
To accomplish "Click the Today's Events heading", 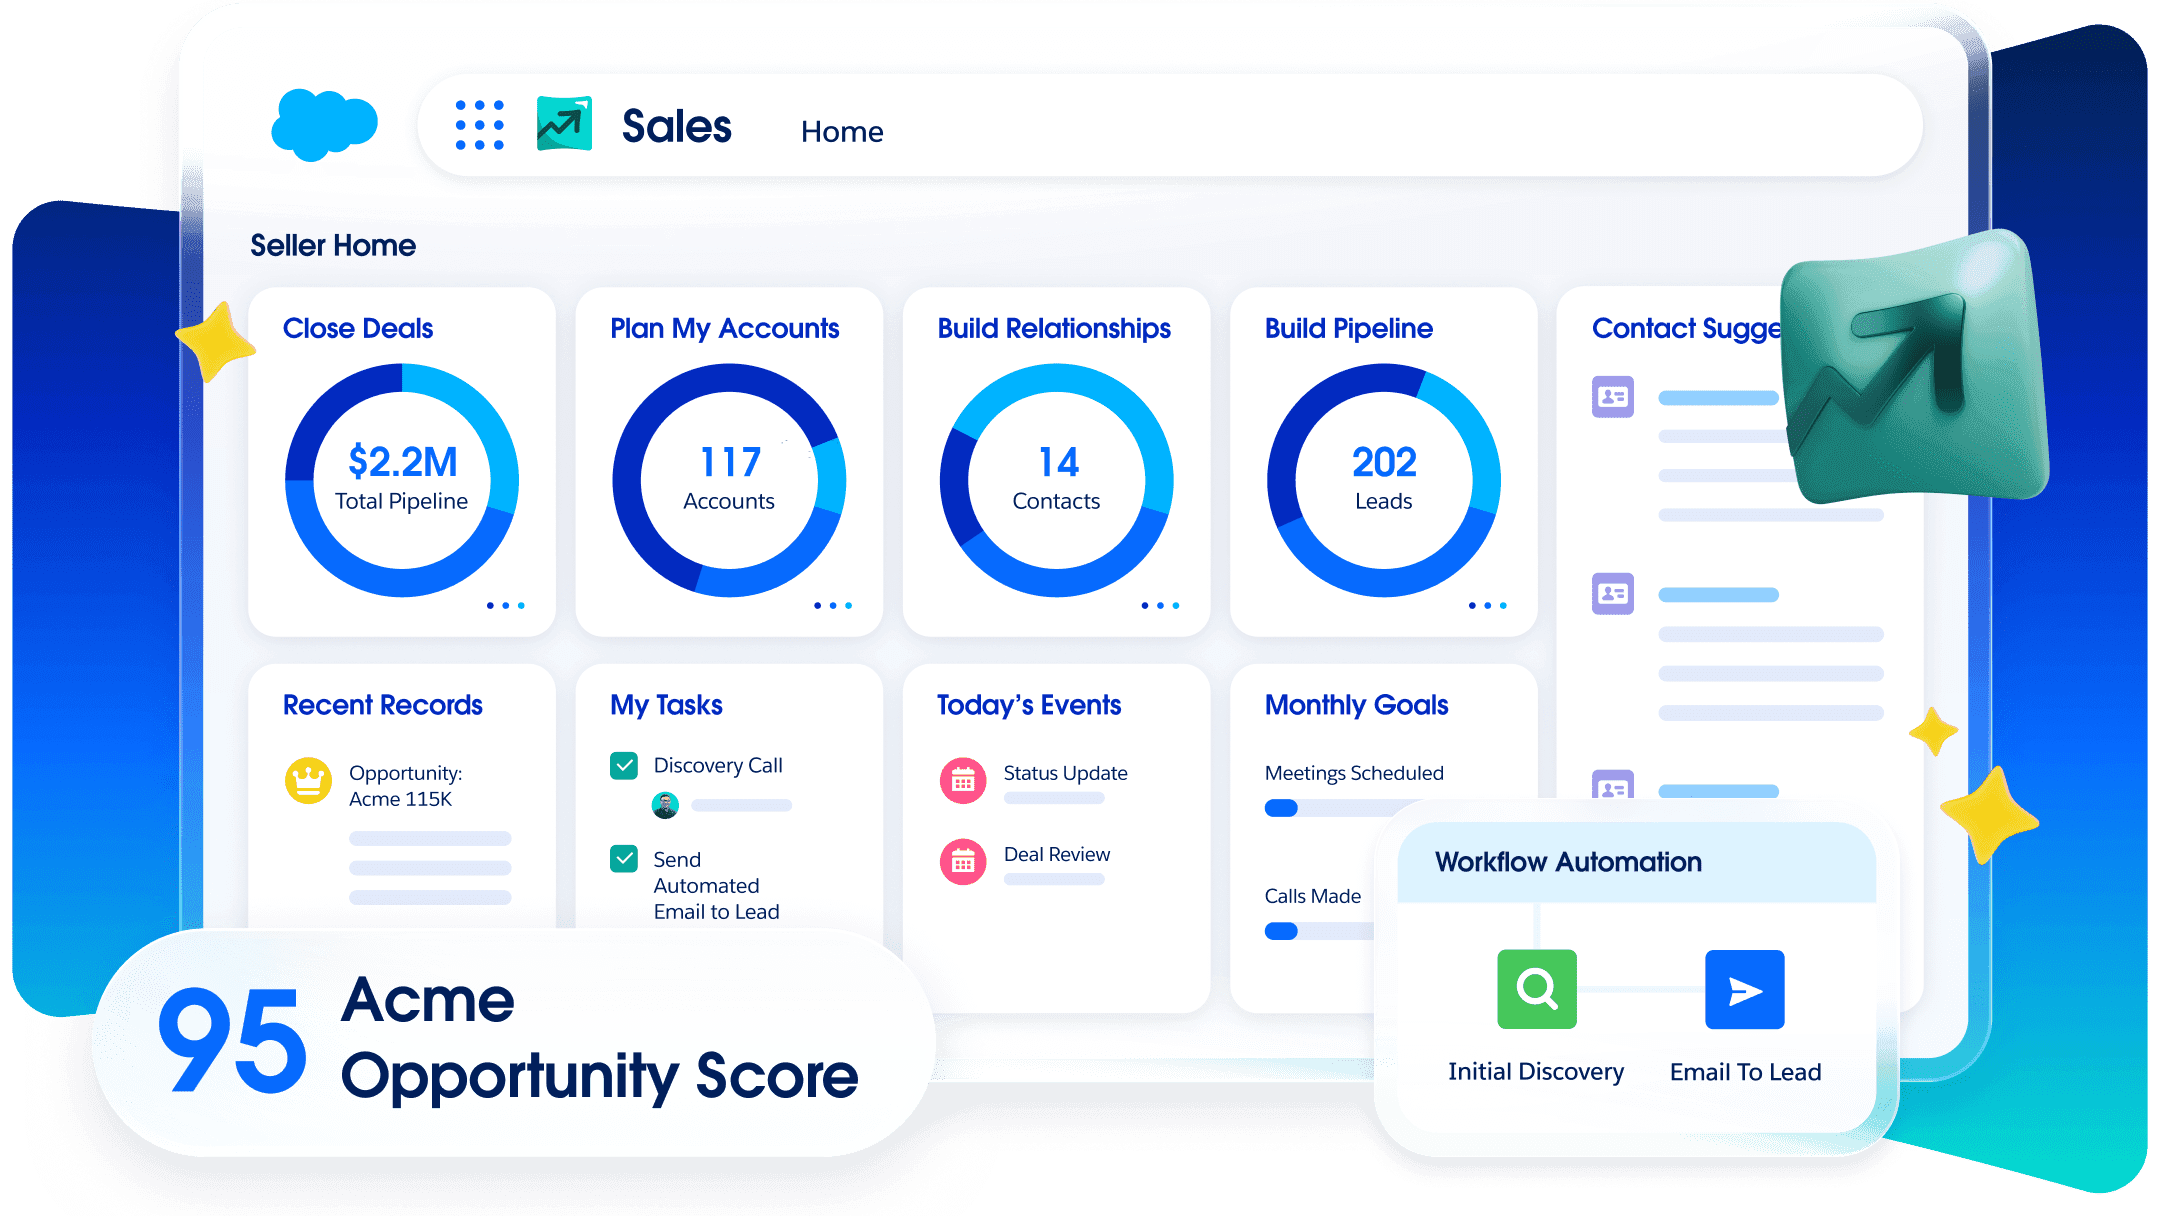I will 1029,705.
